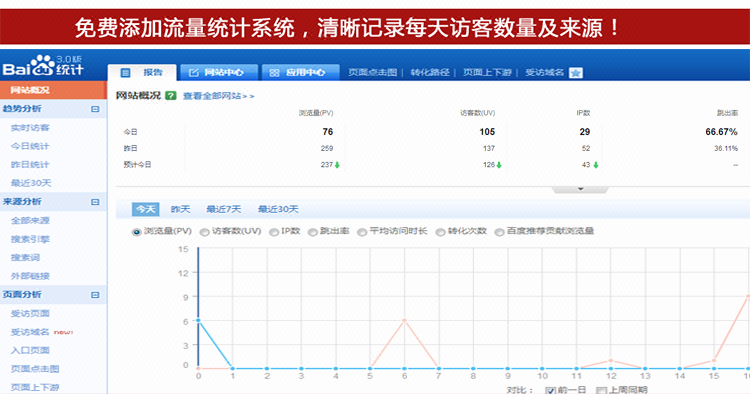Viewport: 750px width, 394px height.
Task: Click yesterday's bounce rate 36.11%
Action: coord(726,149)
